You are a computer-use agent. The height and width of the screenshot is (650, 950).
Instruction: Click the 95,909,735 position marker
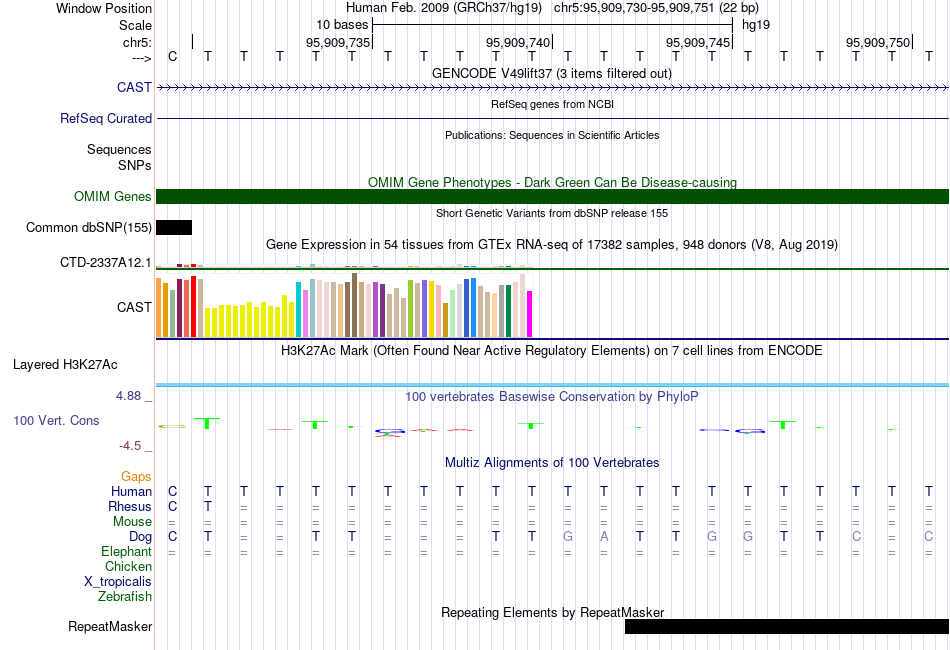tap(337, 42)
